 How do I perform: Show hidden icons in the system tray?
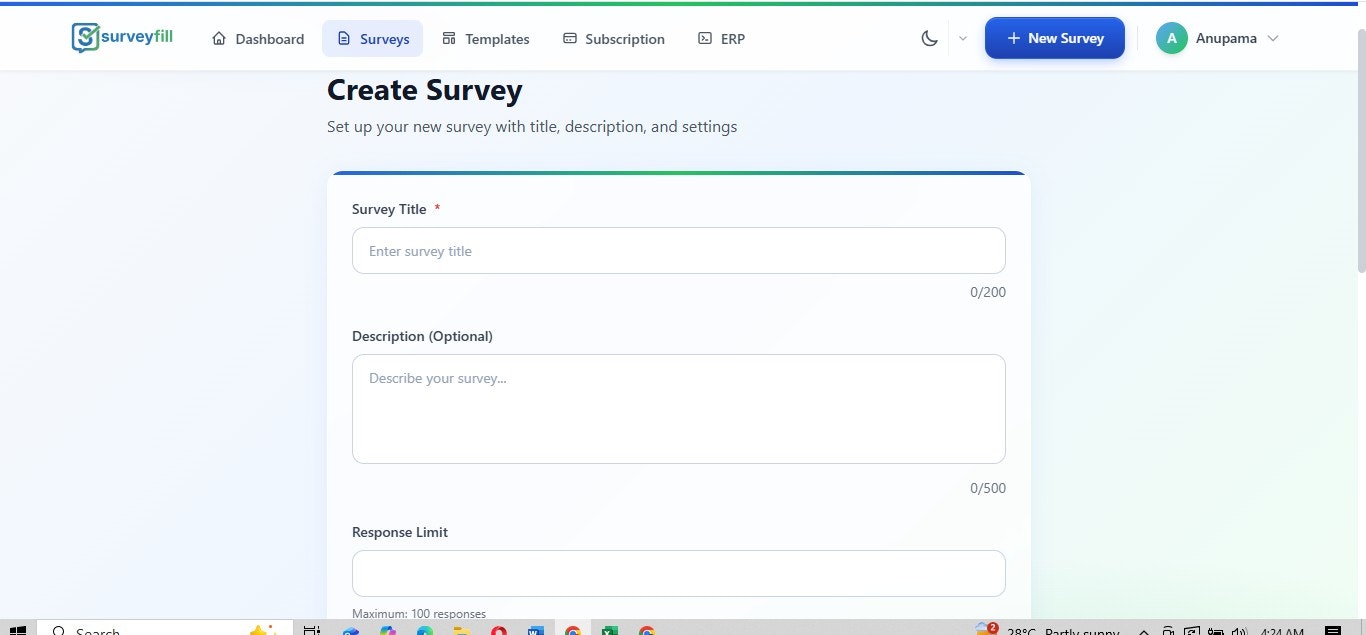[1143, 631]
